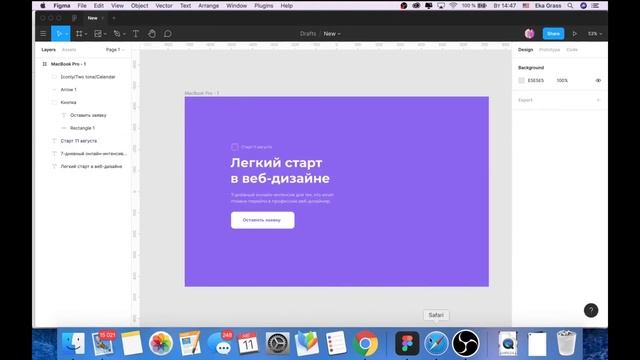Viewport: 640px width, 360px height.
Task: Open the Figma main hamburger menu
Action: (x=43, y=34)
